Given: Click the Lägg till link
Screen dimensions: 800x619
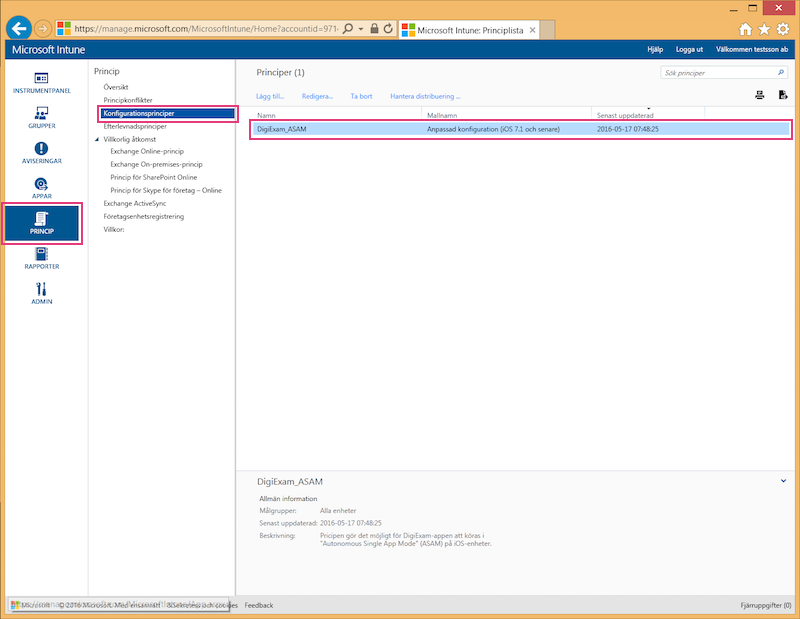Looking at the screenshot, I should pyautogui.click(x=270, y=96).
